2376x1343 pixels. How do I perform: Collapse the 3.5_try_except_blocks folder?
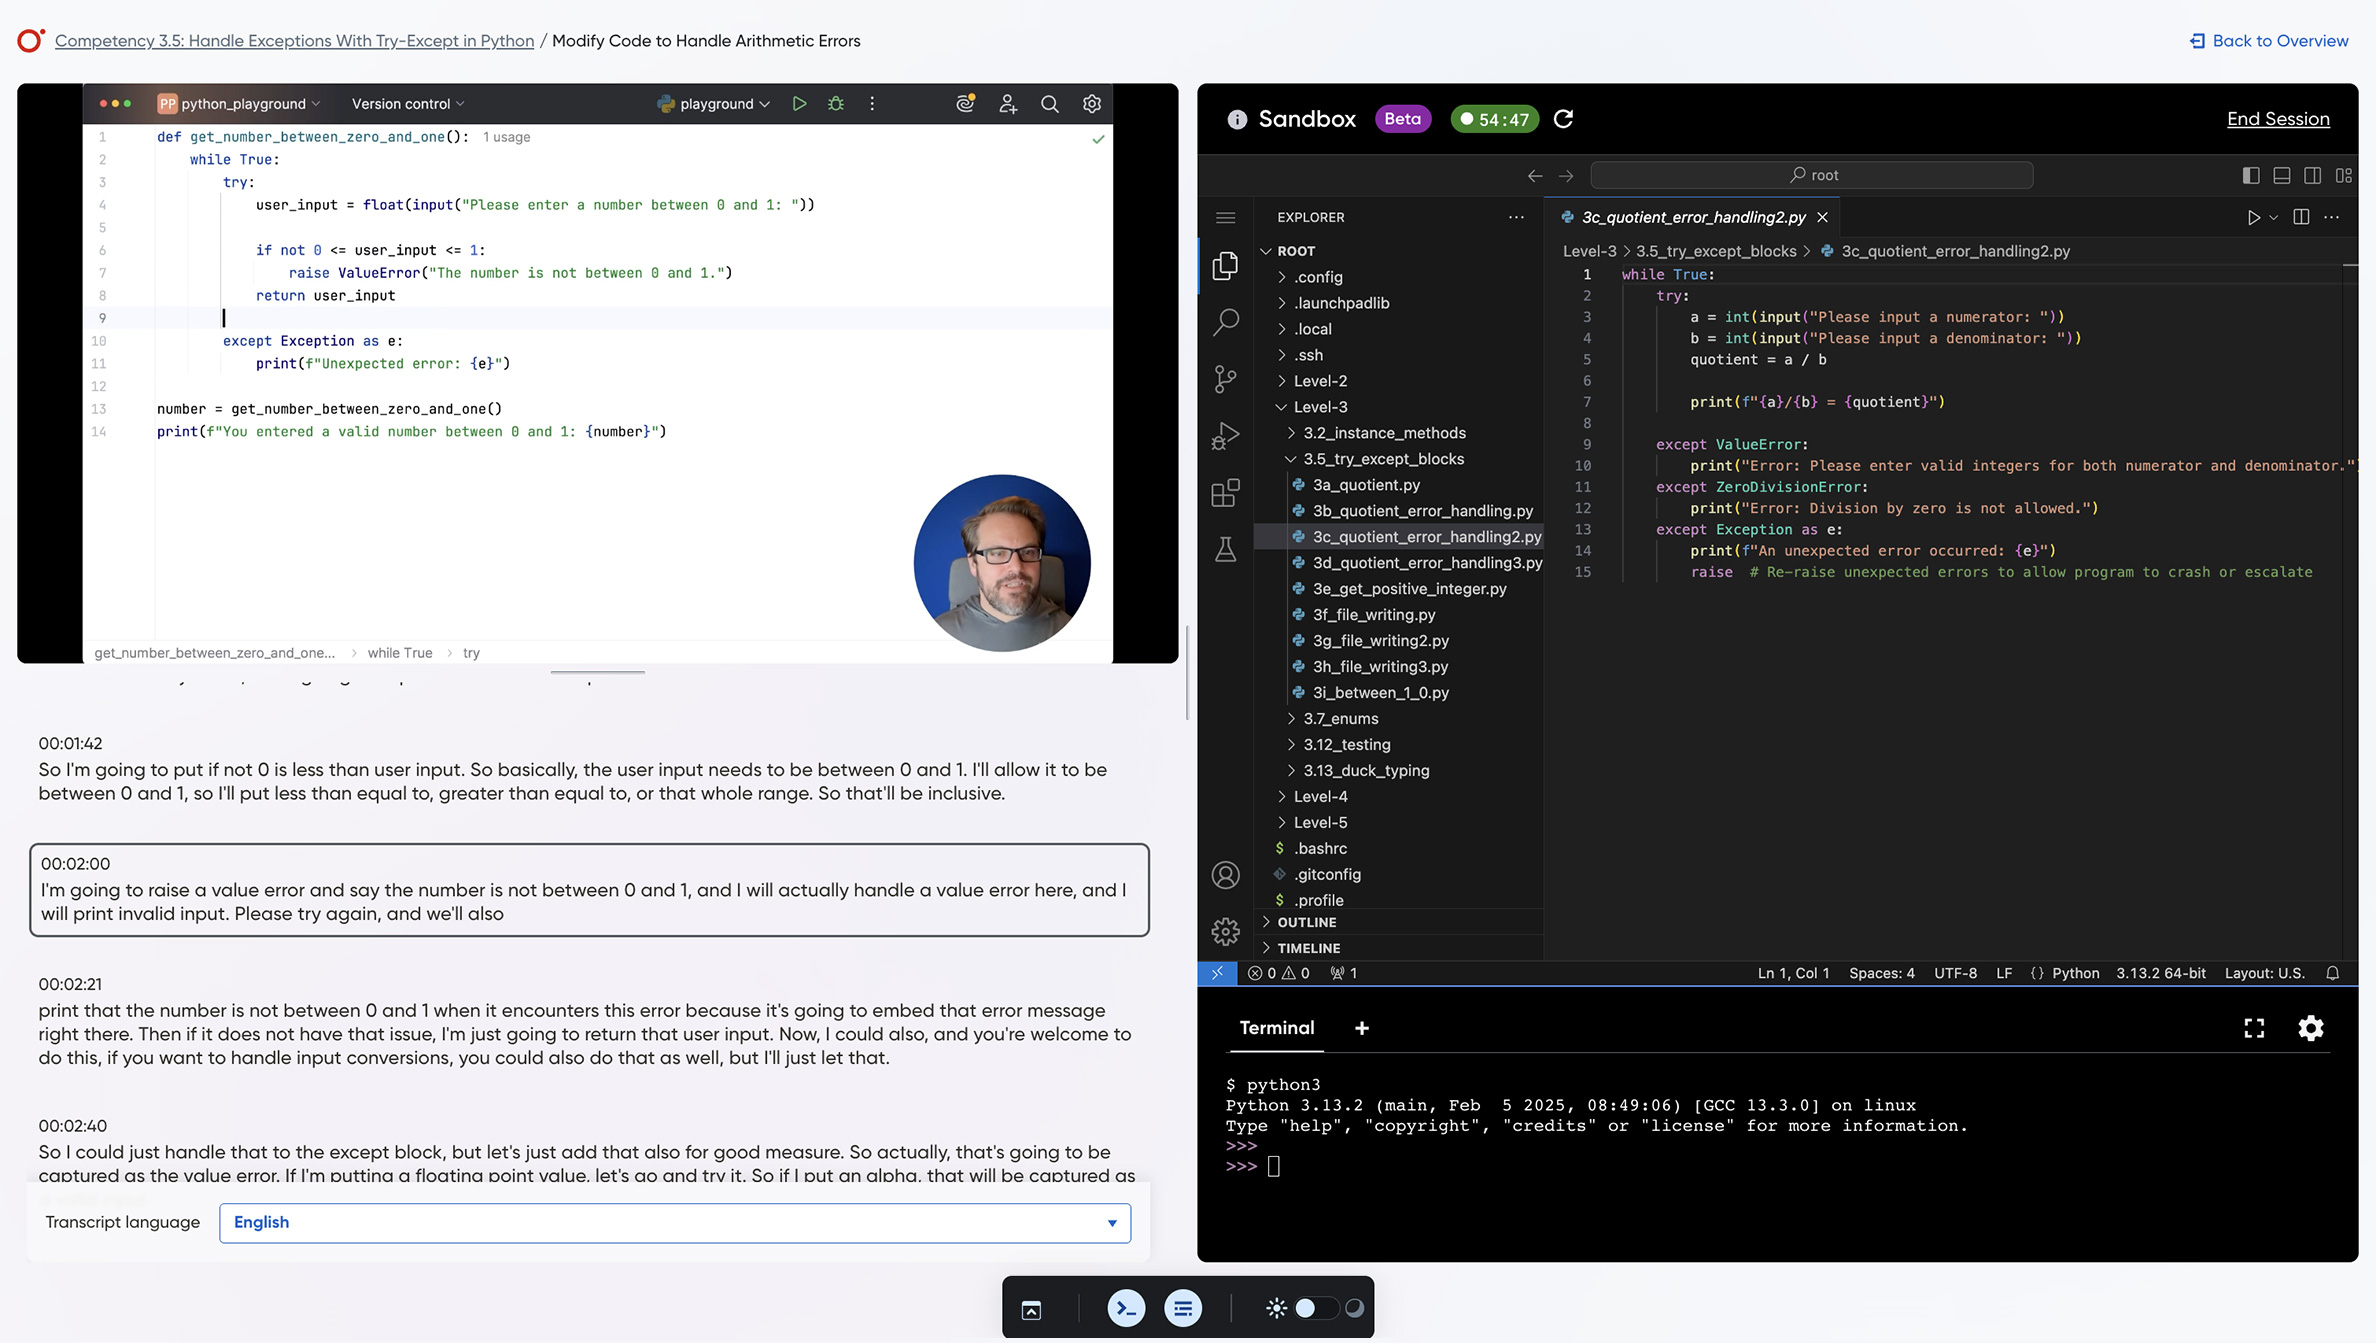(x=1383, y=459)
